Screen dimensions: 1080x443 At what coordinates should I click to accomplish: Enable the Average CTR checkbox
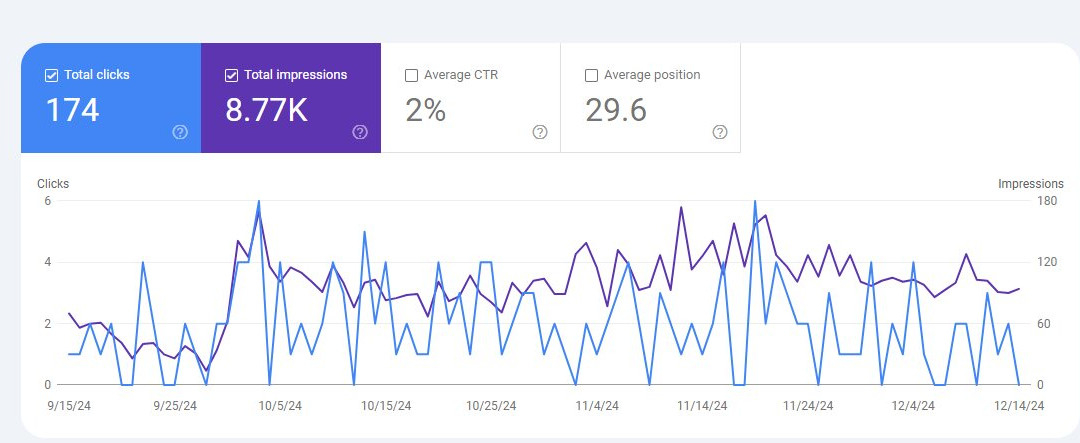[x=411, y=75]
